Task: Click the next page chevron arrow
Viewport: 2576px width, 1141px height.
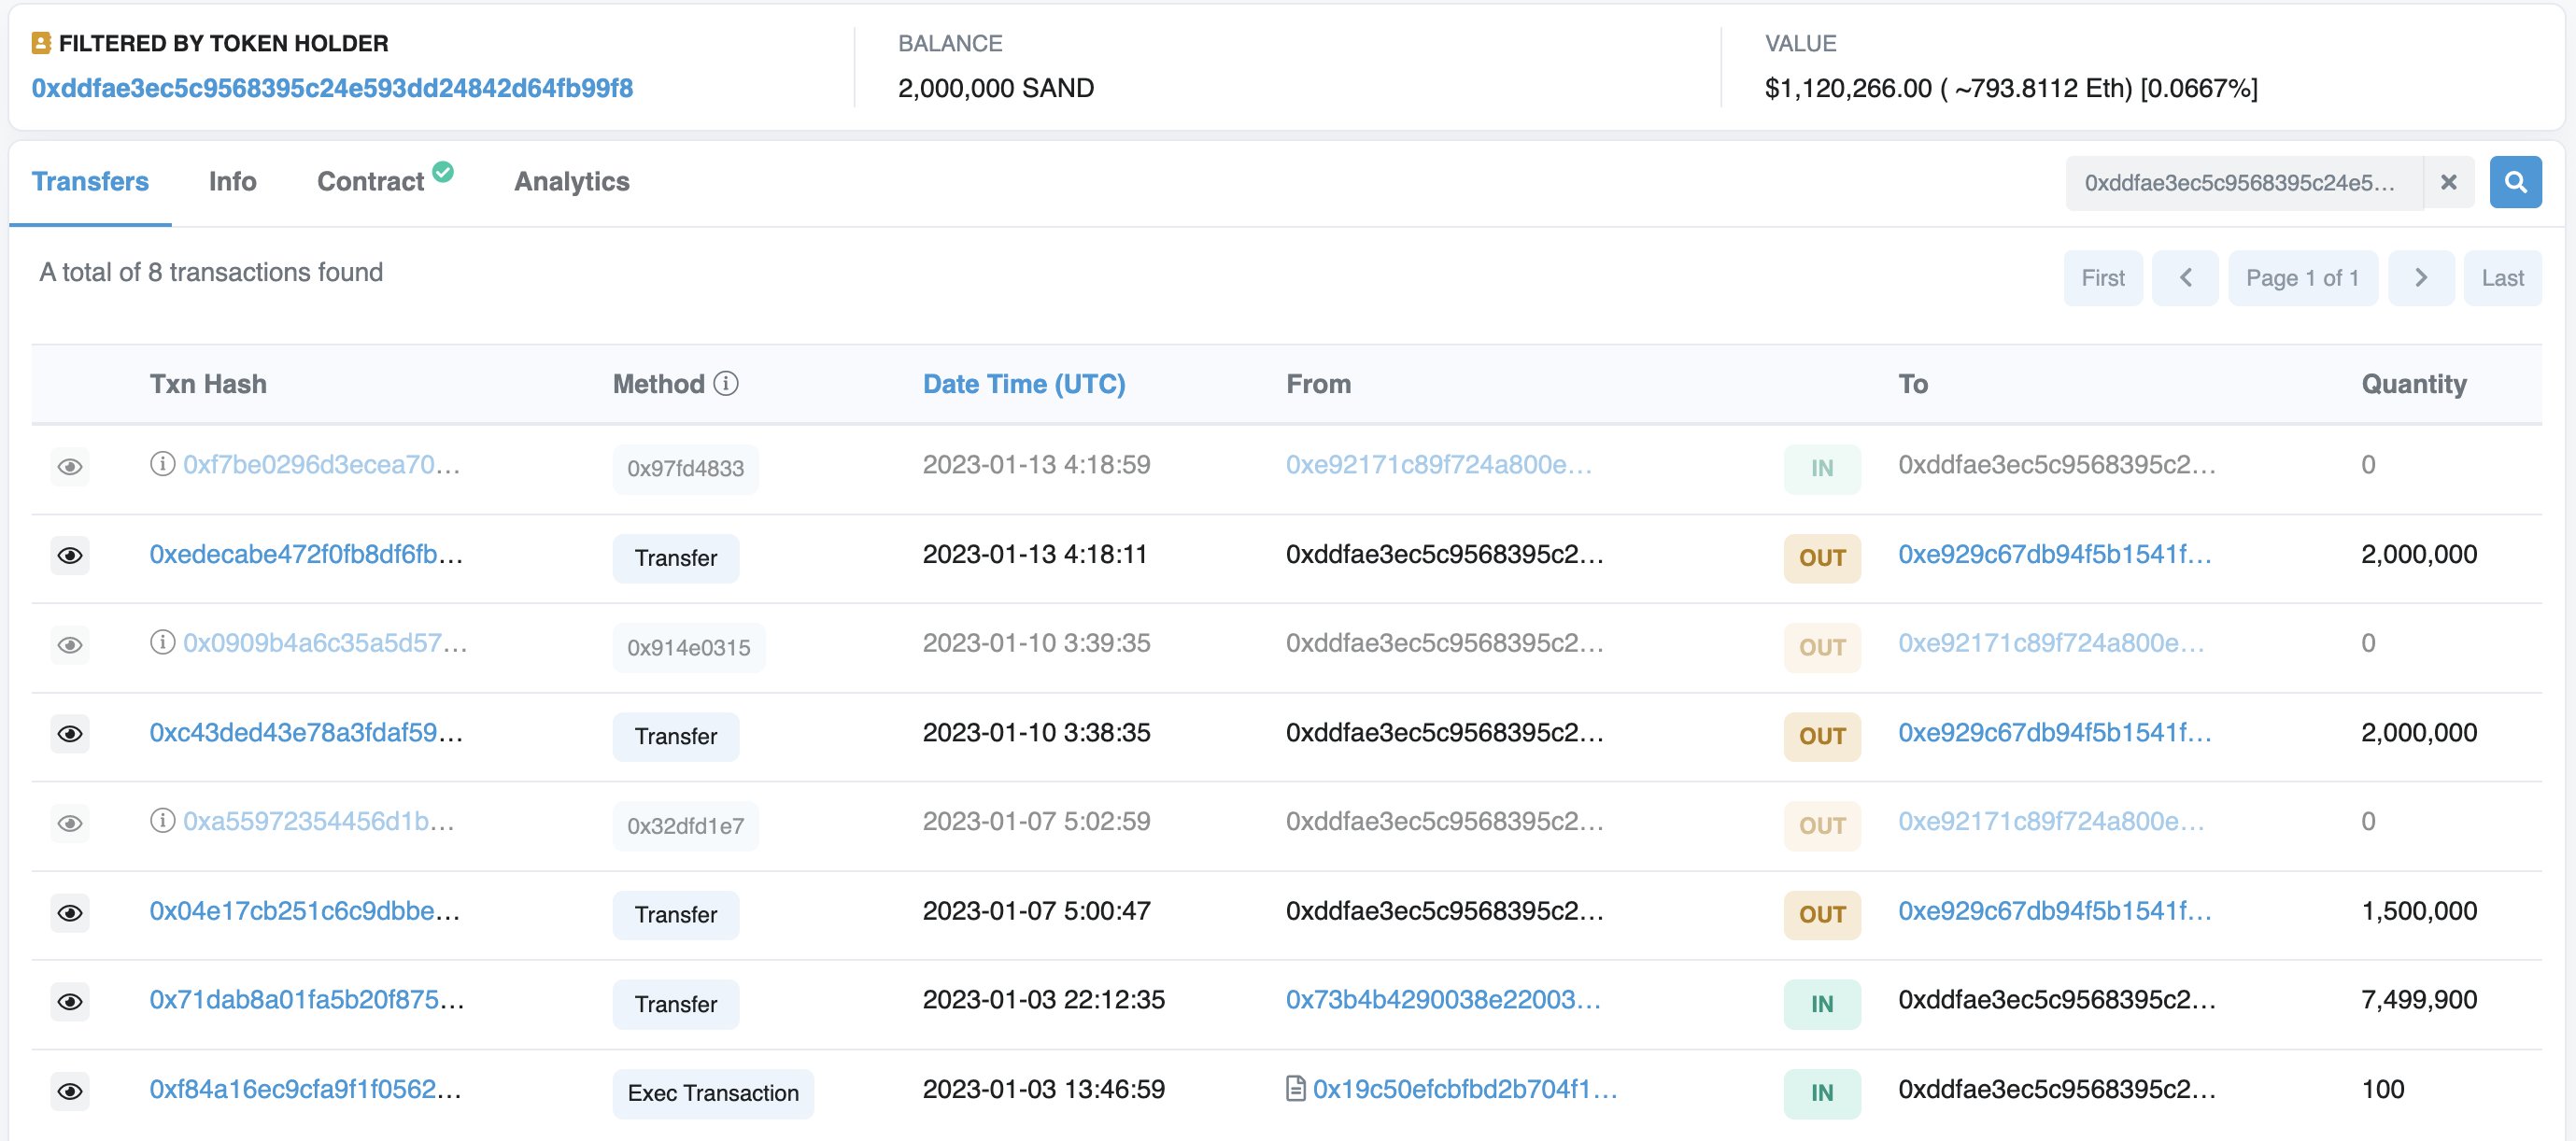Action: pos(2420,277)
